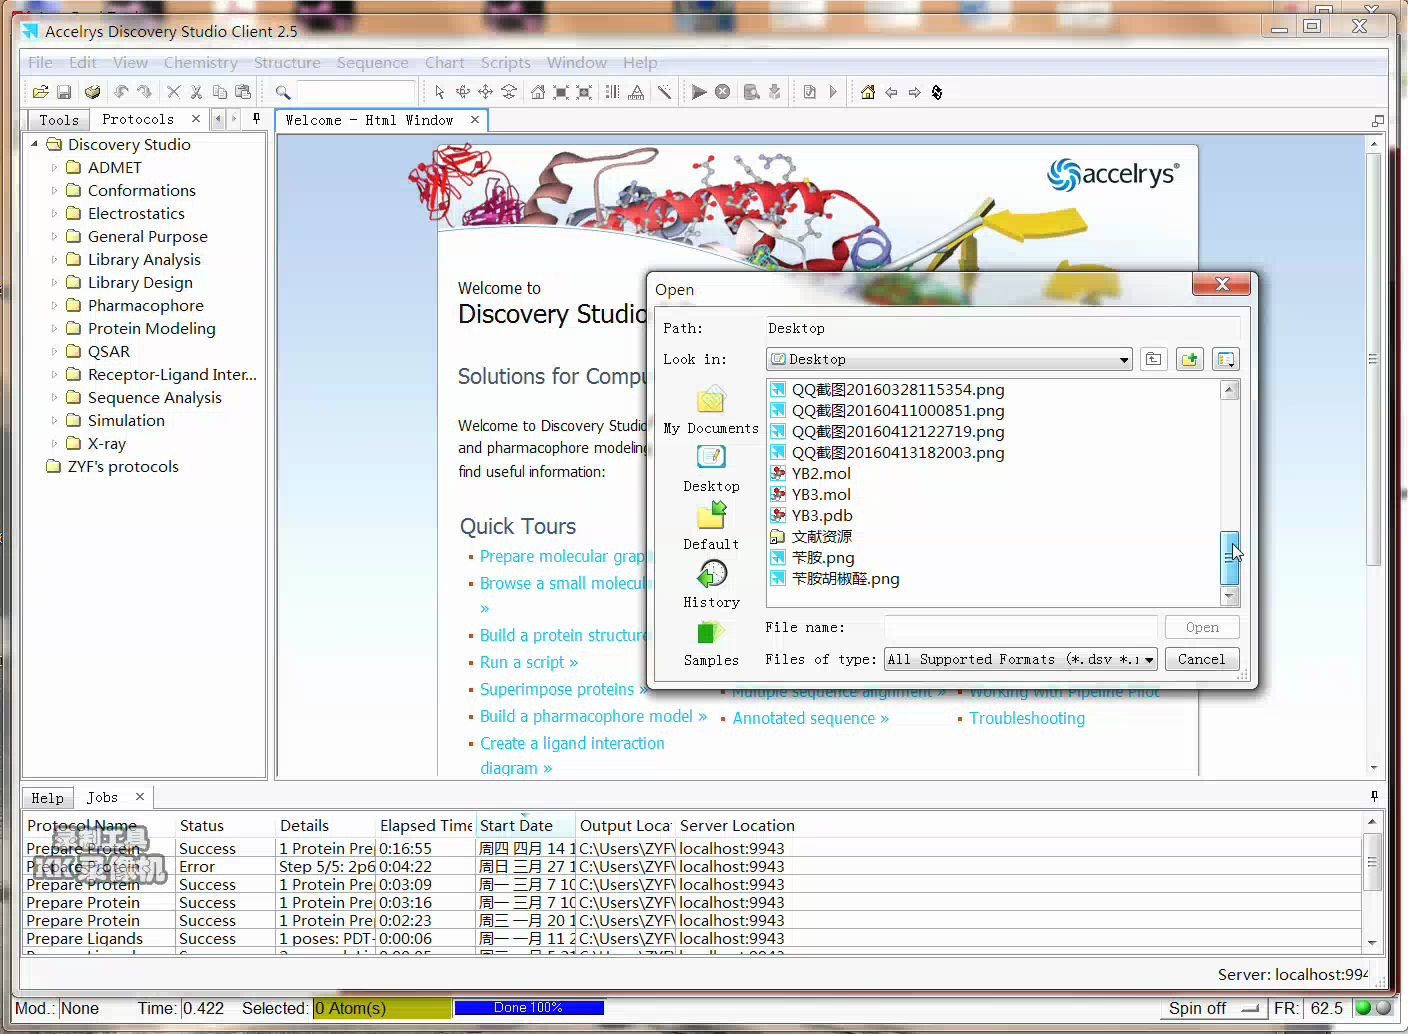This screenshot has width=1408, height=1034.
Task: Click the Up one level folder icon
Action: pos(1153,359)
